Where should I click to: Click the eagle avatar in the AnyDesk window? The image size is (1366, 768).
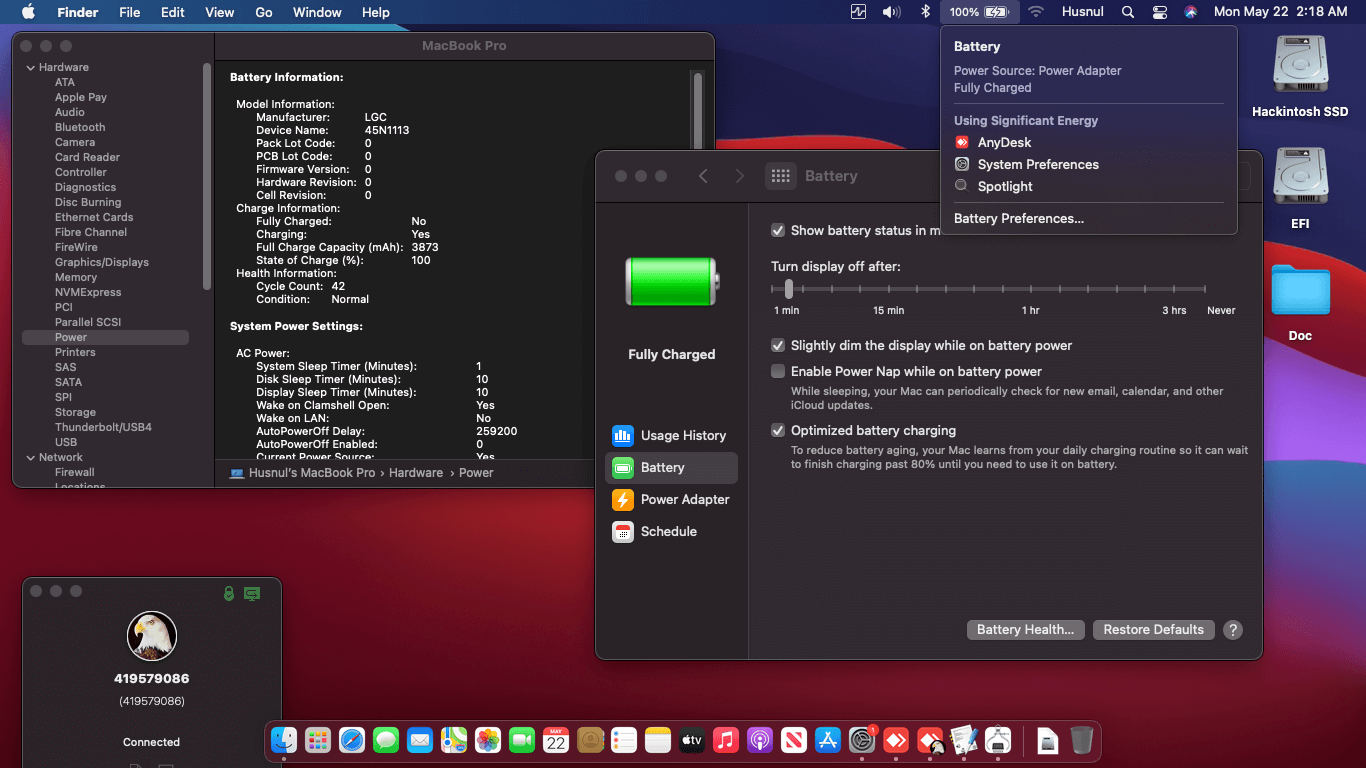tap(152, 635)
